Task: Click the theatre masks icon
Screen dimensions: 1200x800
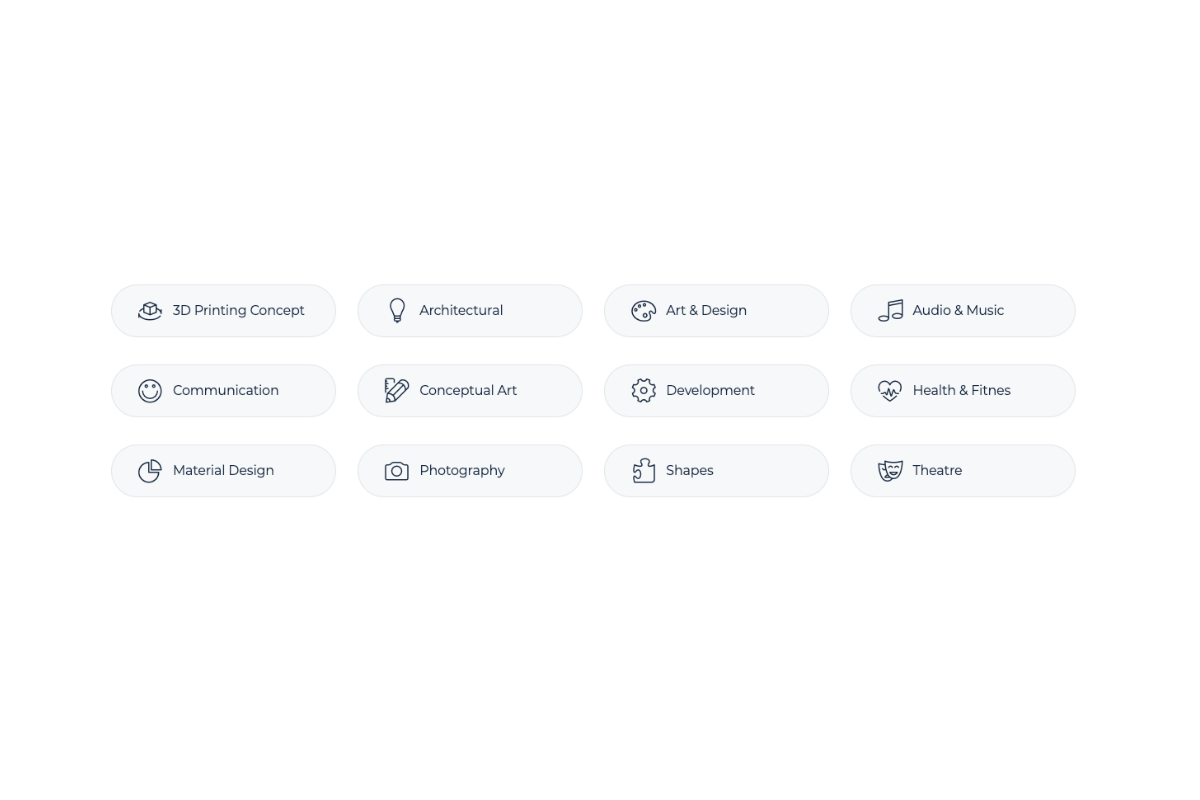Action: click(890, 471)
